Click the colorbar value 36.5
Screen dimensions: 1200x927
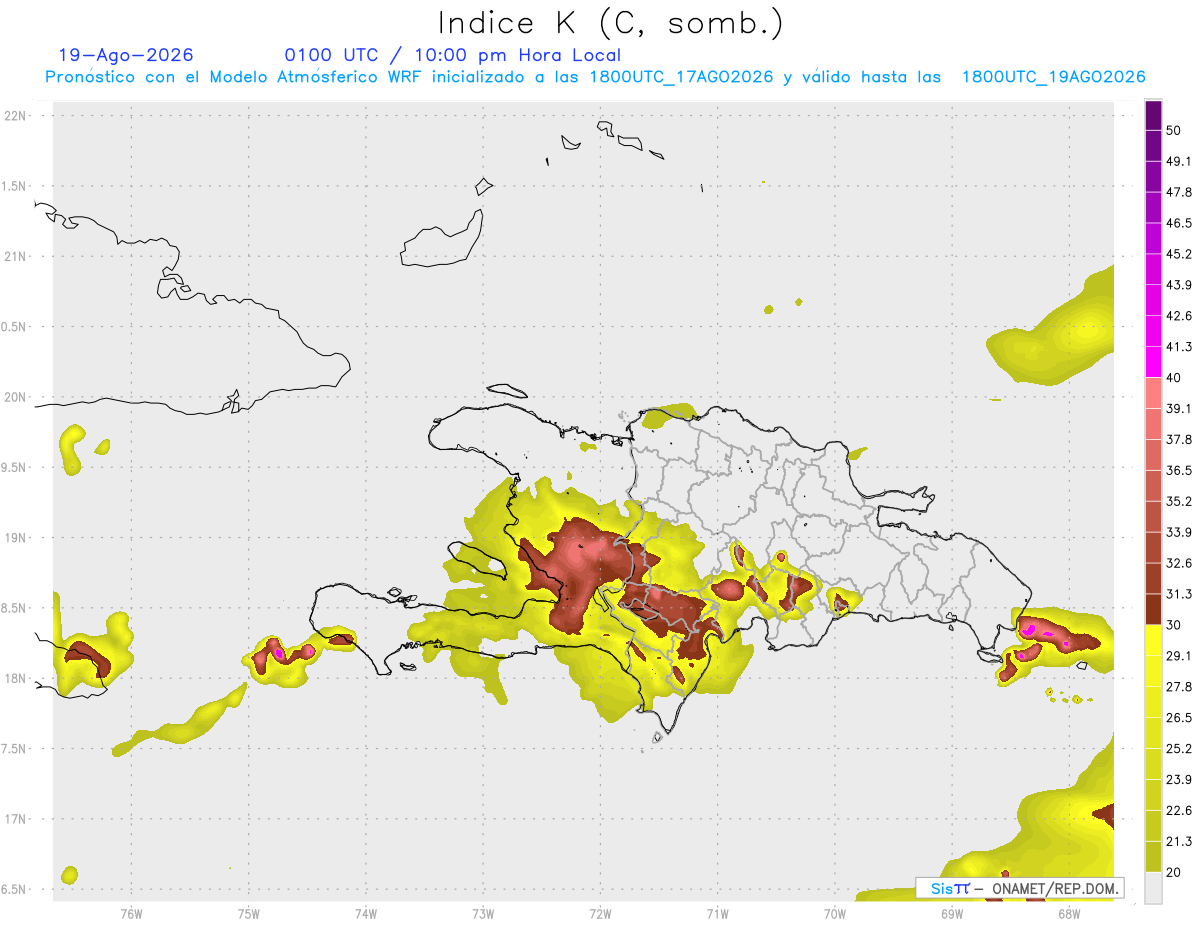(1179, 470)
